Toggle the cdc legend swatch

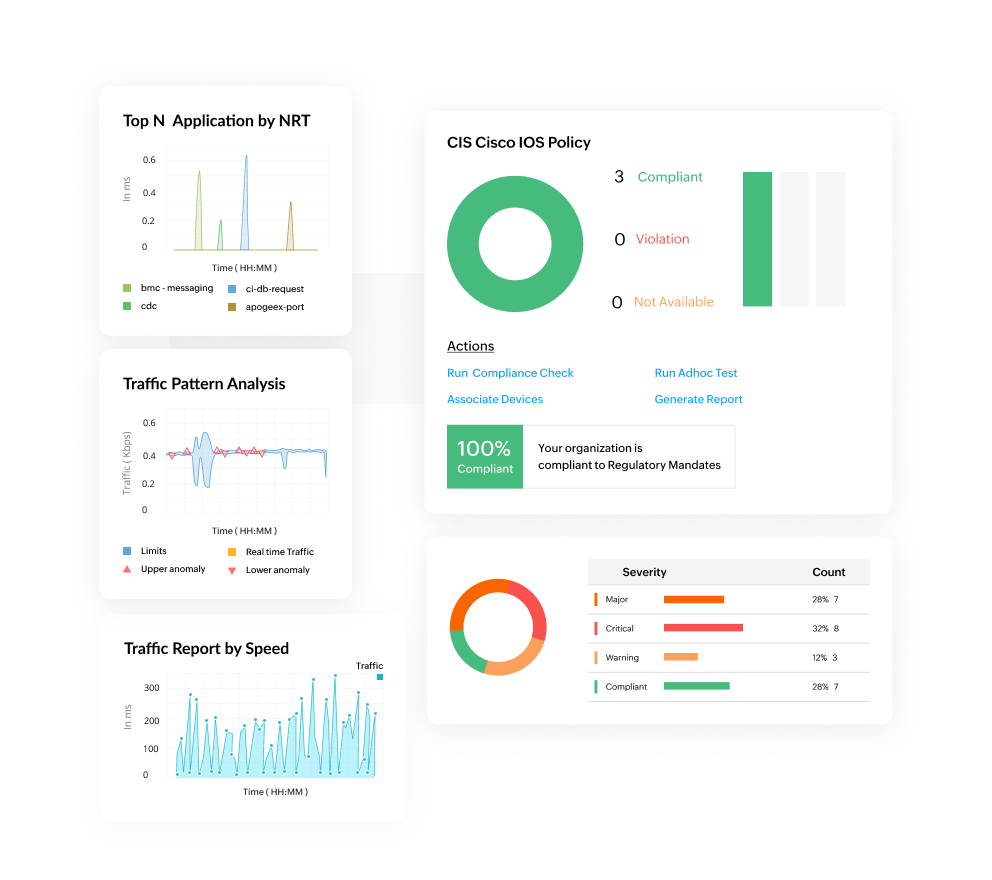point(127,306)
